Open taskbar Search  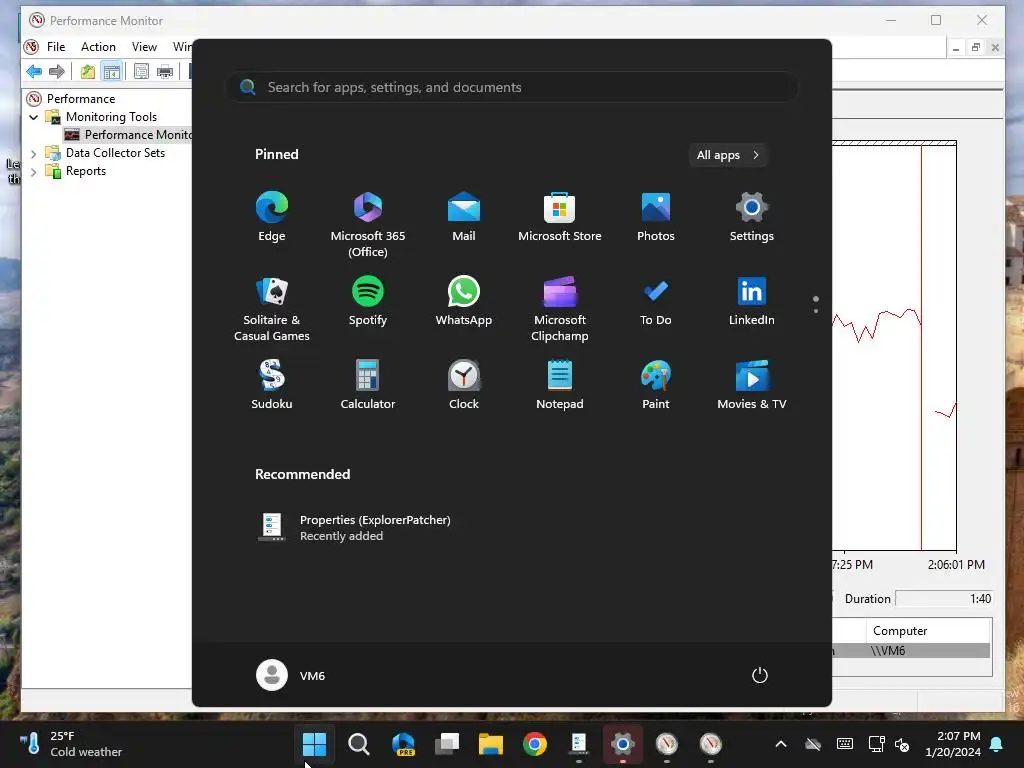(x=359, y=744)
